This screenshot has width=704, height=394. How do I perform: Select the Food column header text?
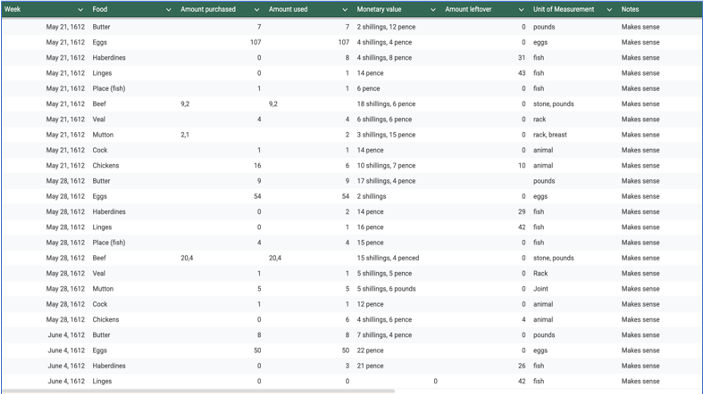pos(100,9)
